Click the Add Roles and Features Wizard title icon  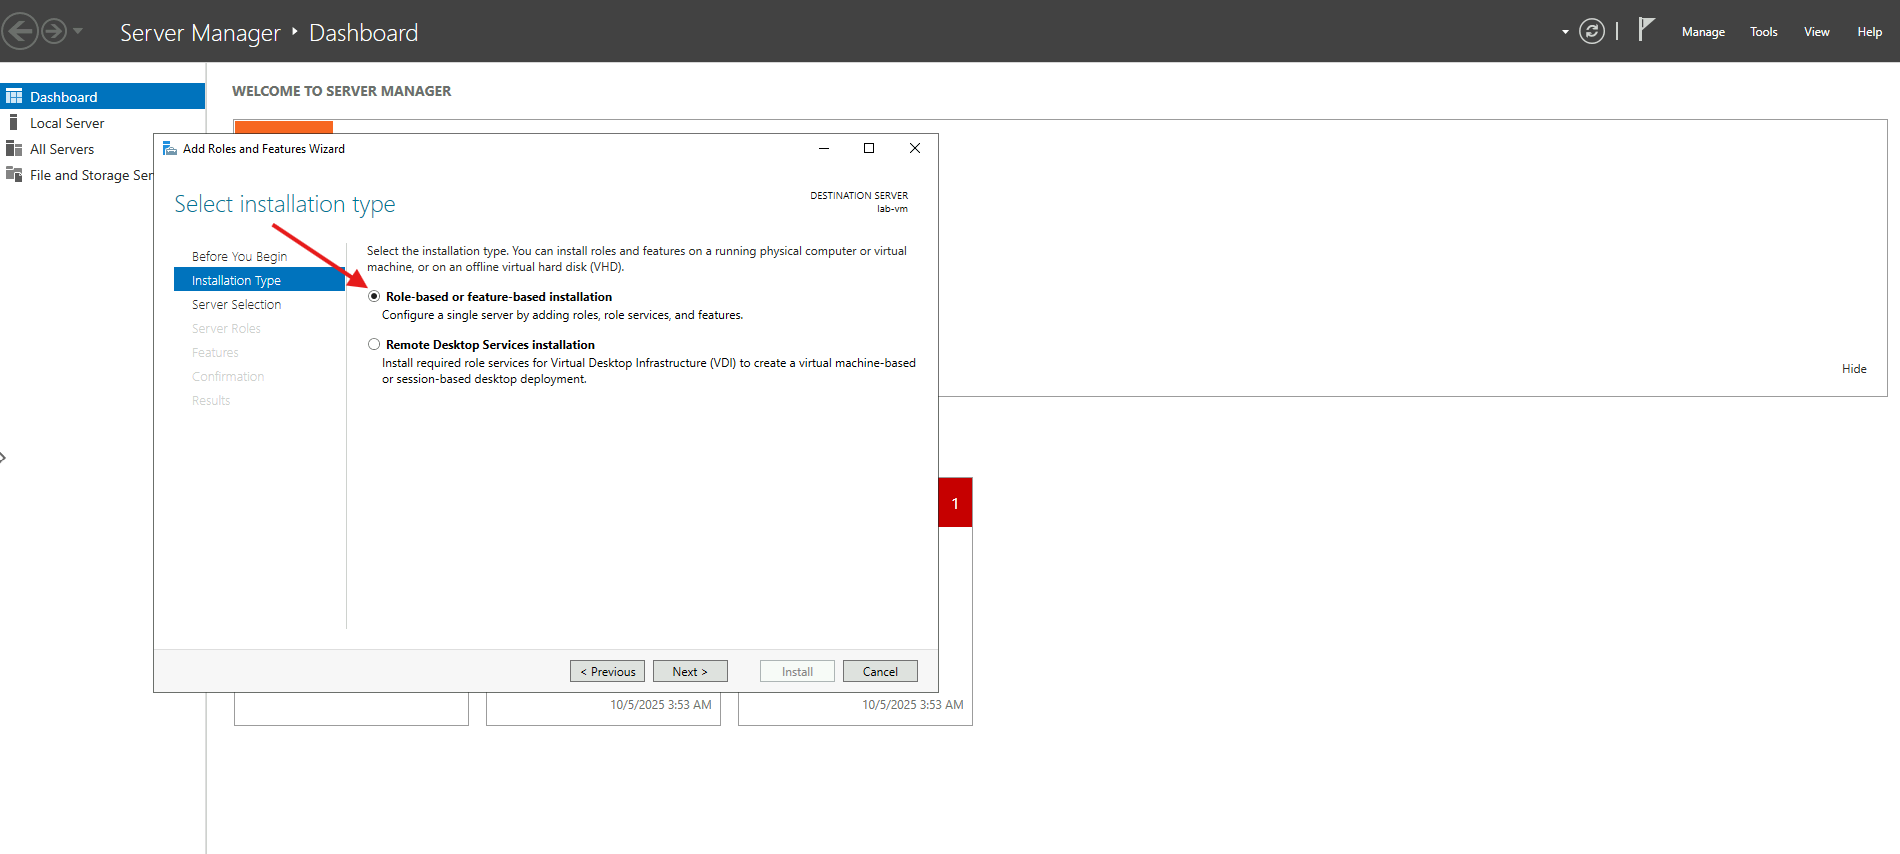(170, 148)
